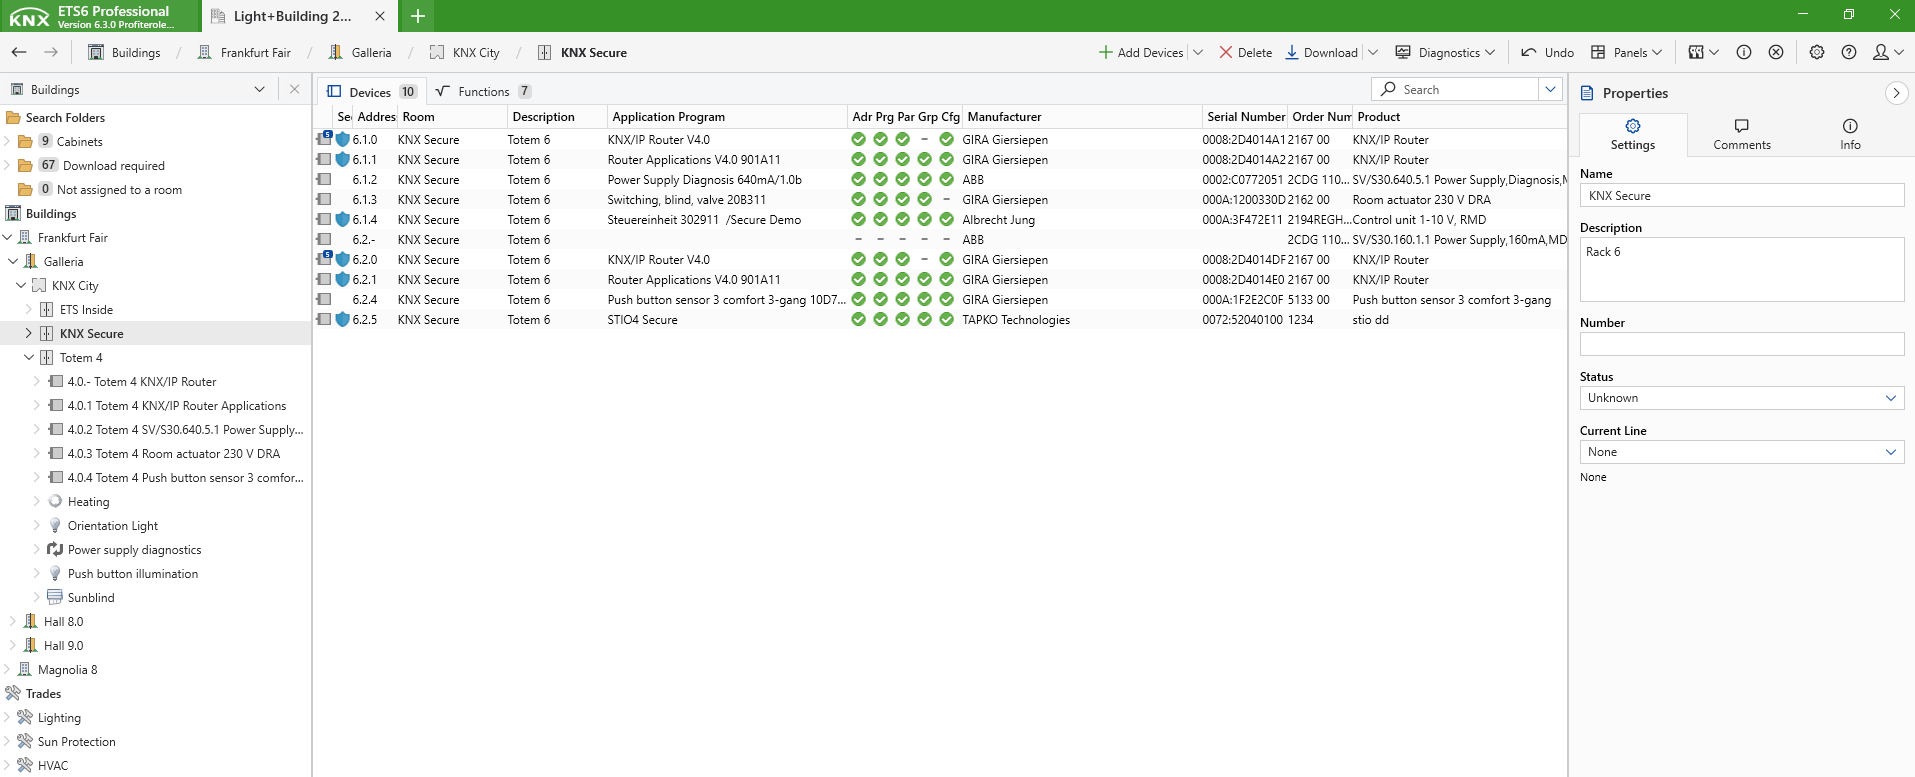Click into the Number field
Image resolution: width=1915 pixels, height=777 pixels.
click(x=1742, y=344)
